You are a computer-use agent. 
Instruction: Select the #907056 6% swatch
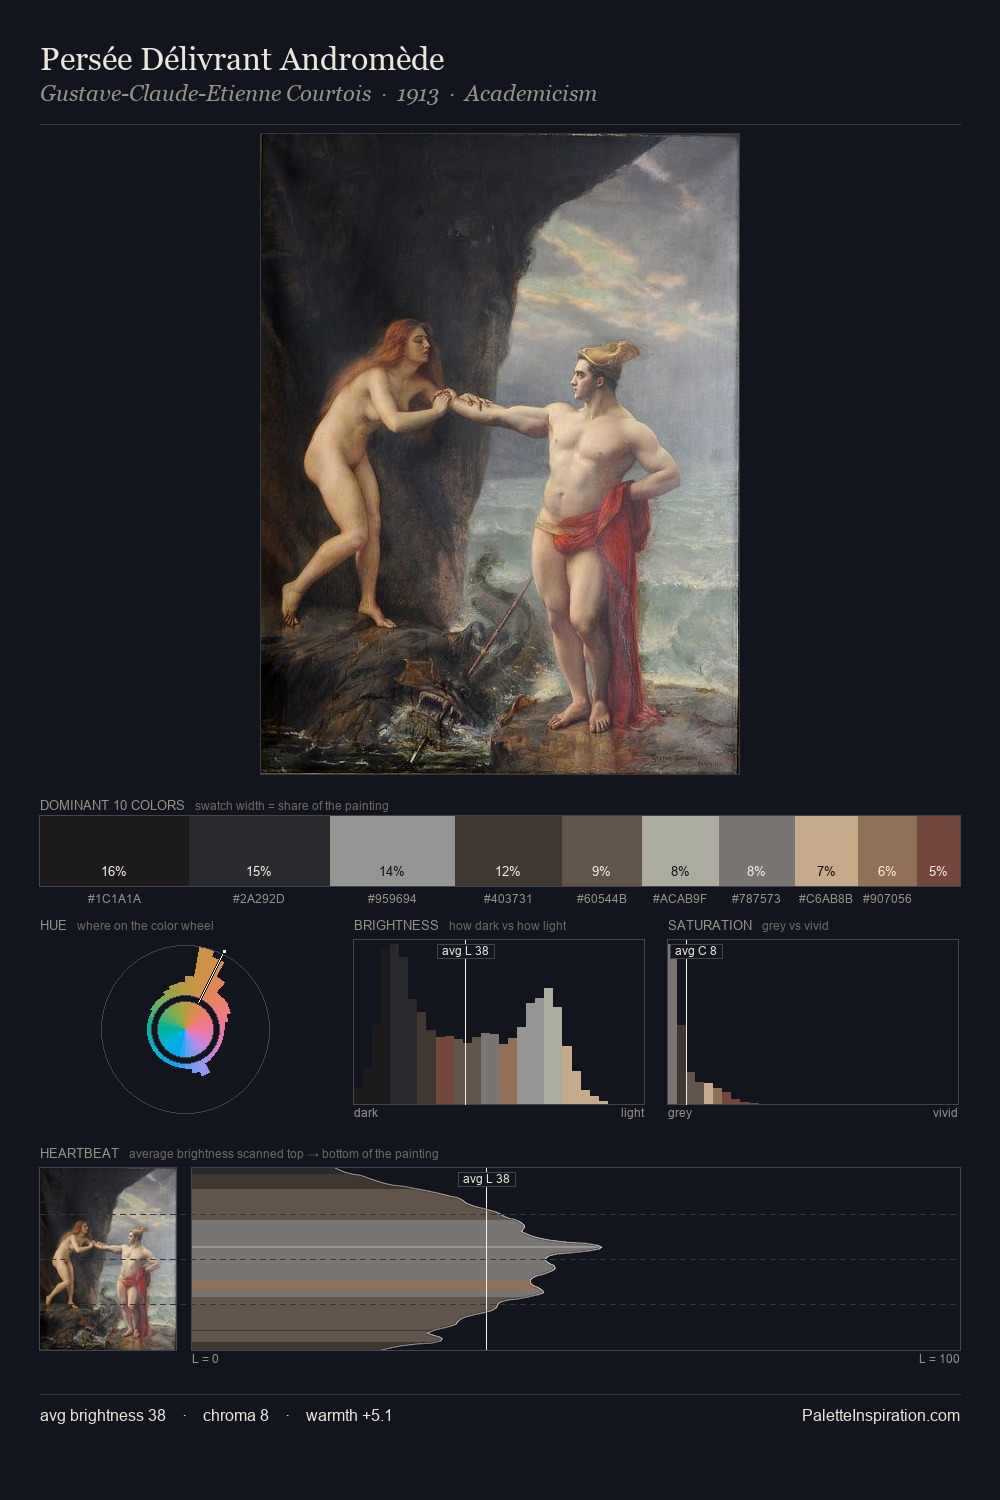coord(887,851)
